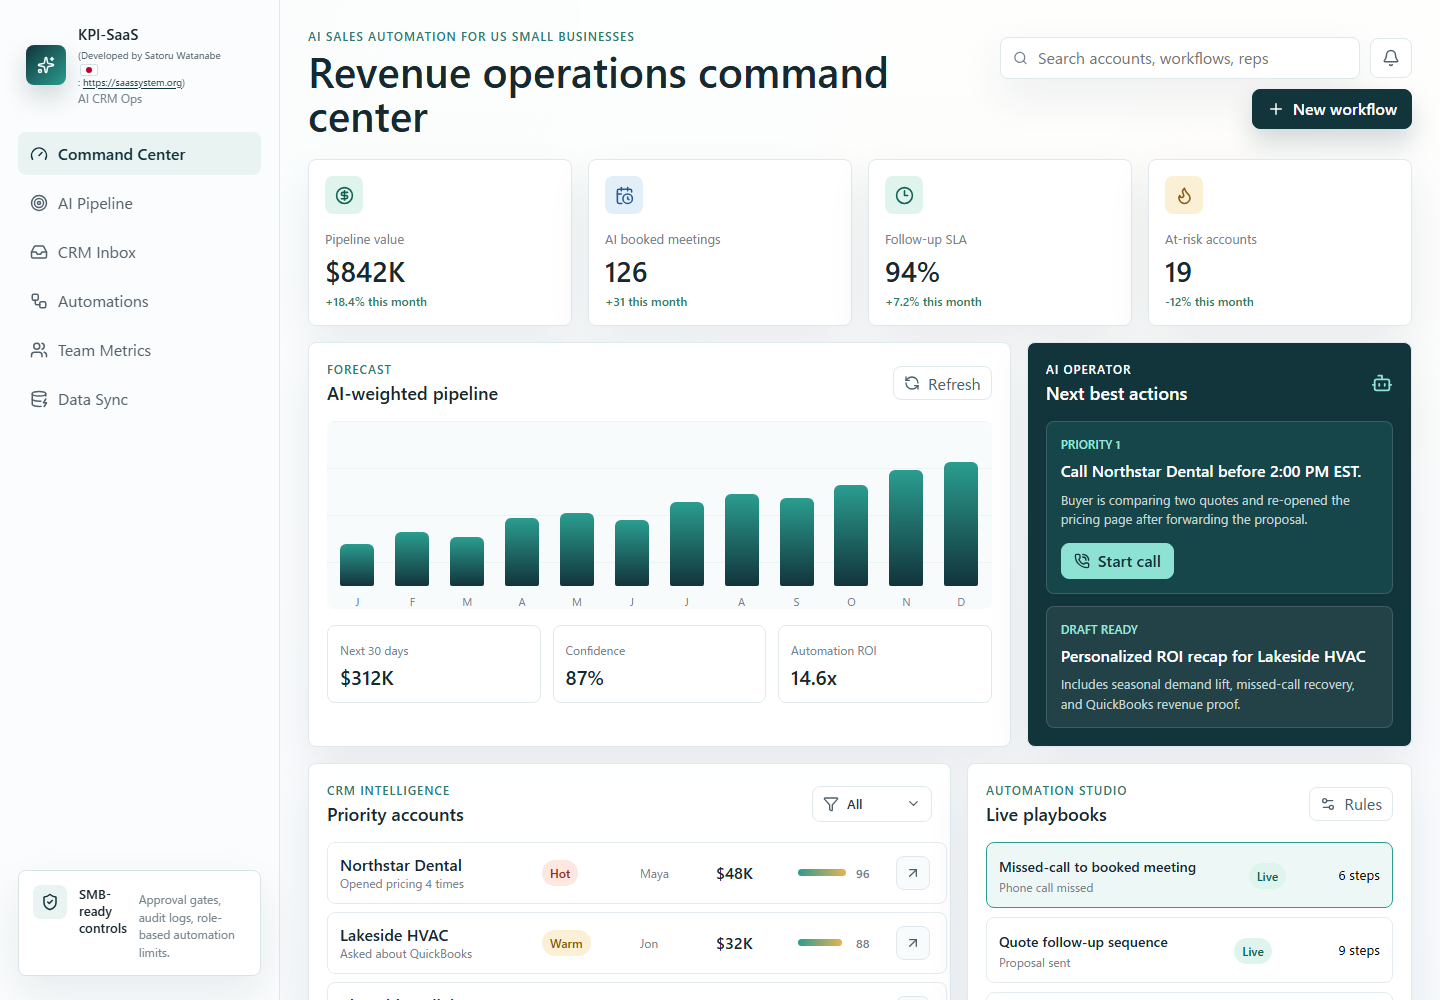Click the dollar icon on Pipeline value card
The image size is (1440, 1000).
tap(344, 195)
